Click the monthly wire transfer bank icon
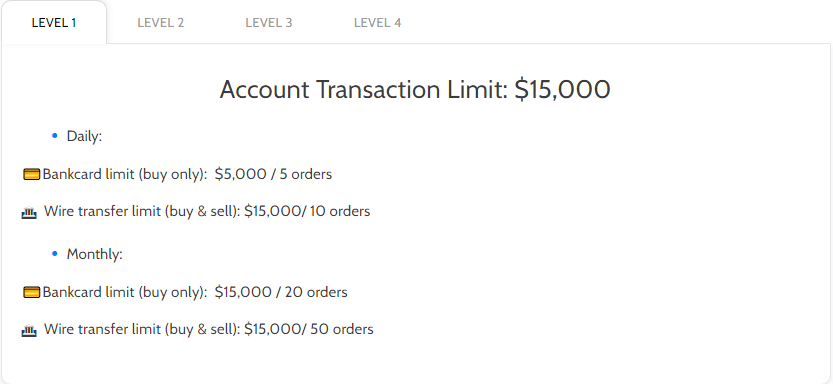 (x=29, y=331)
